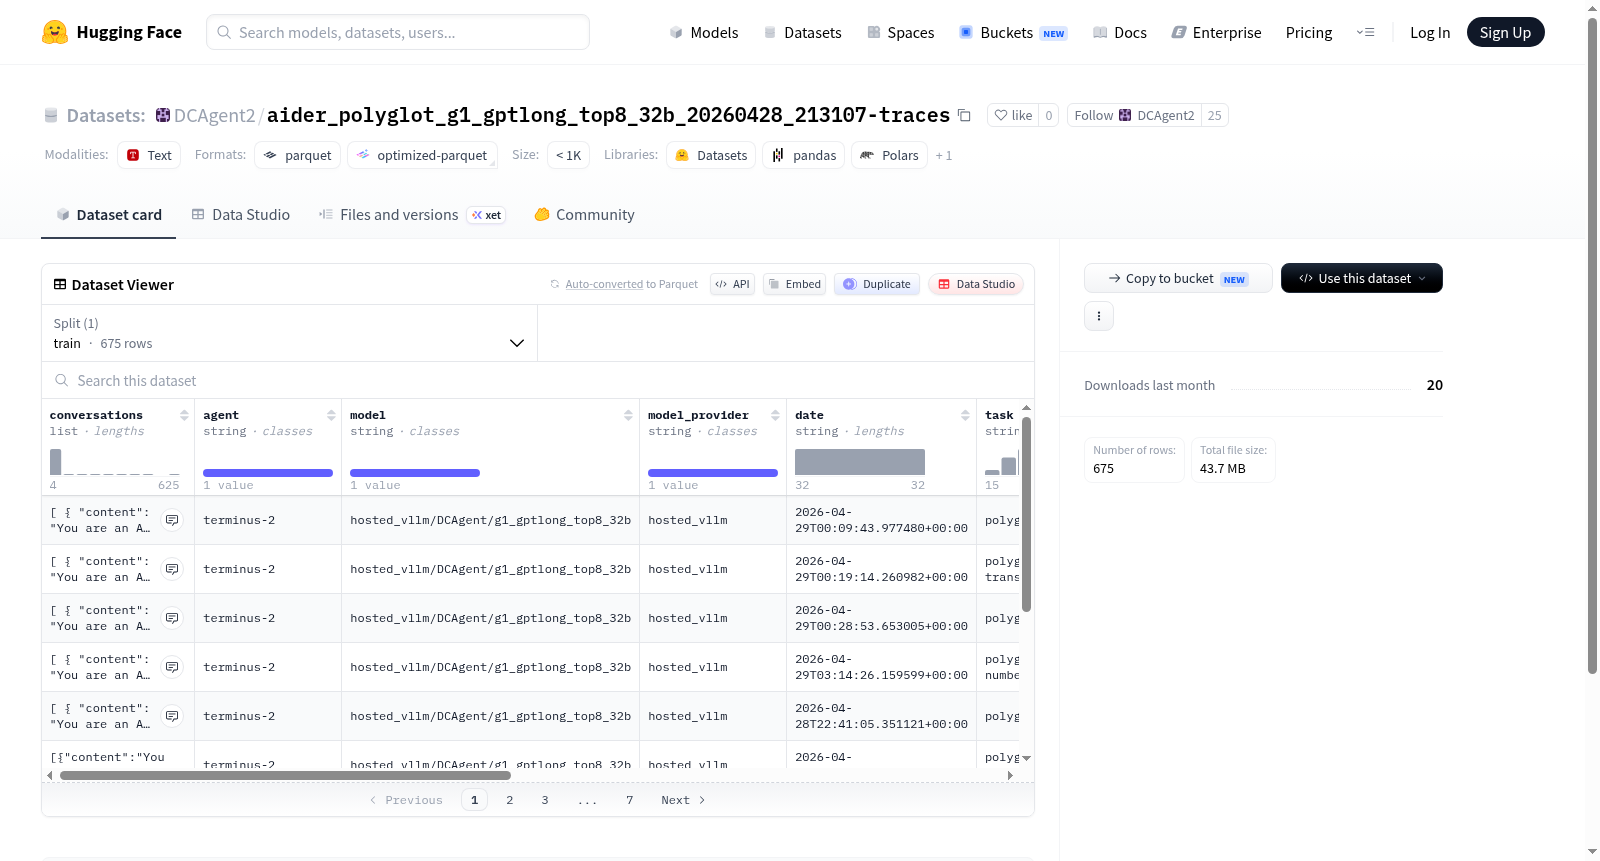The height and width of the screenshot is (861, 1600).
Task: Click the DCAgent2 organization avatar icon
Action: 163,115
